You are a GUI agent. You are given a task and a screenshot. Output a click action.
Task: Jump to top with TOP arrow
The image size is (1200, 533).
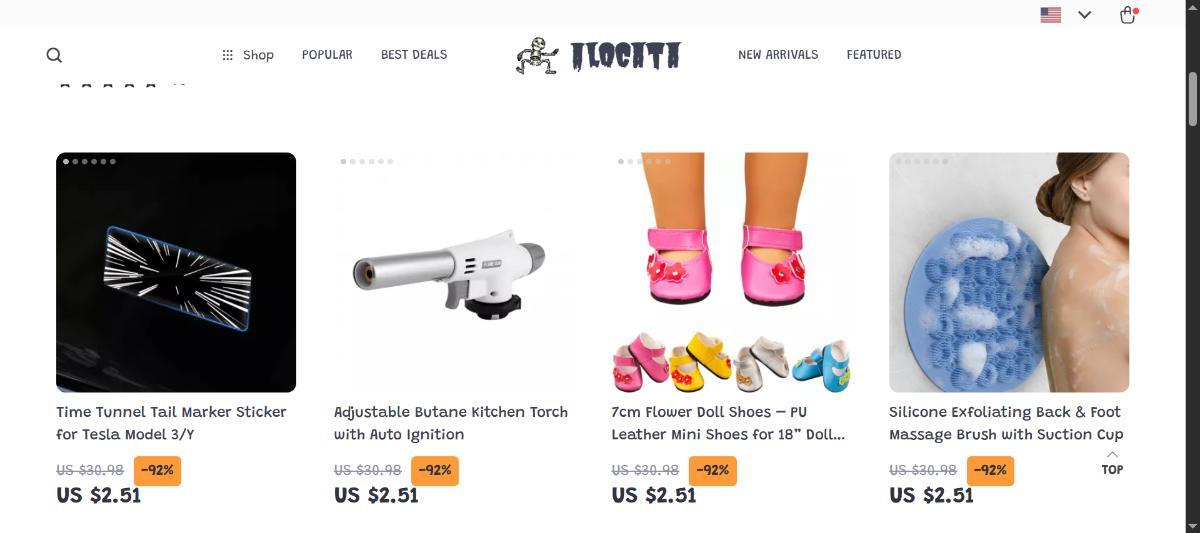(1112, 462)
